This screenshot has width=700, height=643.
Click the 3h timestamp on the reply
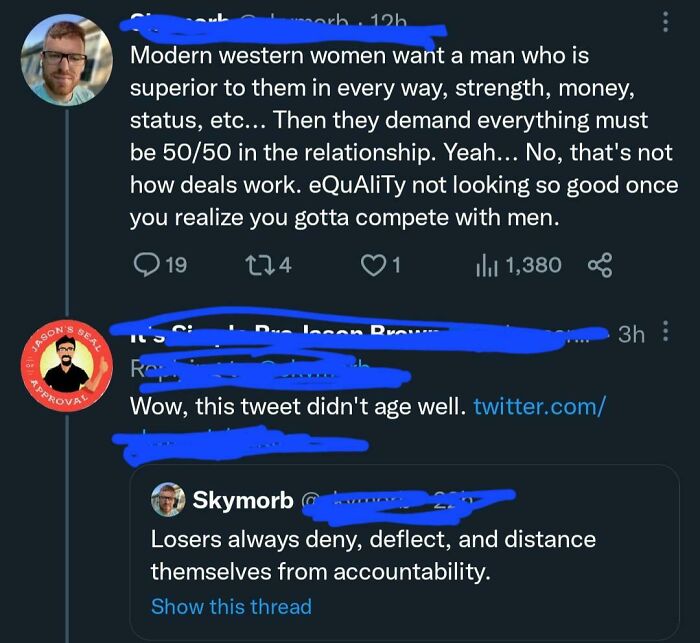(630, 334)
